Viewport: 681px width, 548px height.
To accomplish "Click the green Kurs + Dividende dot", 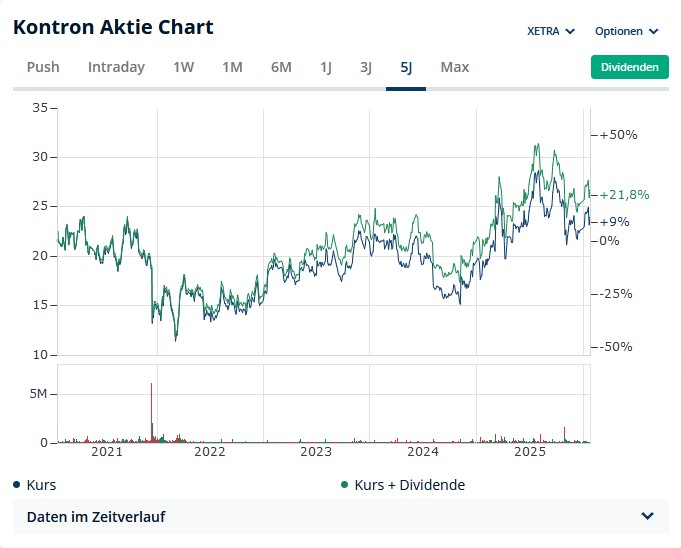I will 345,485.
